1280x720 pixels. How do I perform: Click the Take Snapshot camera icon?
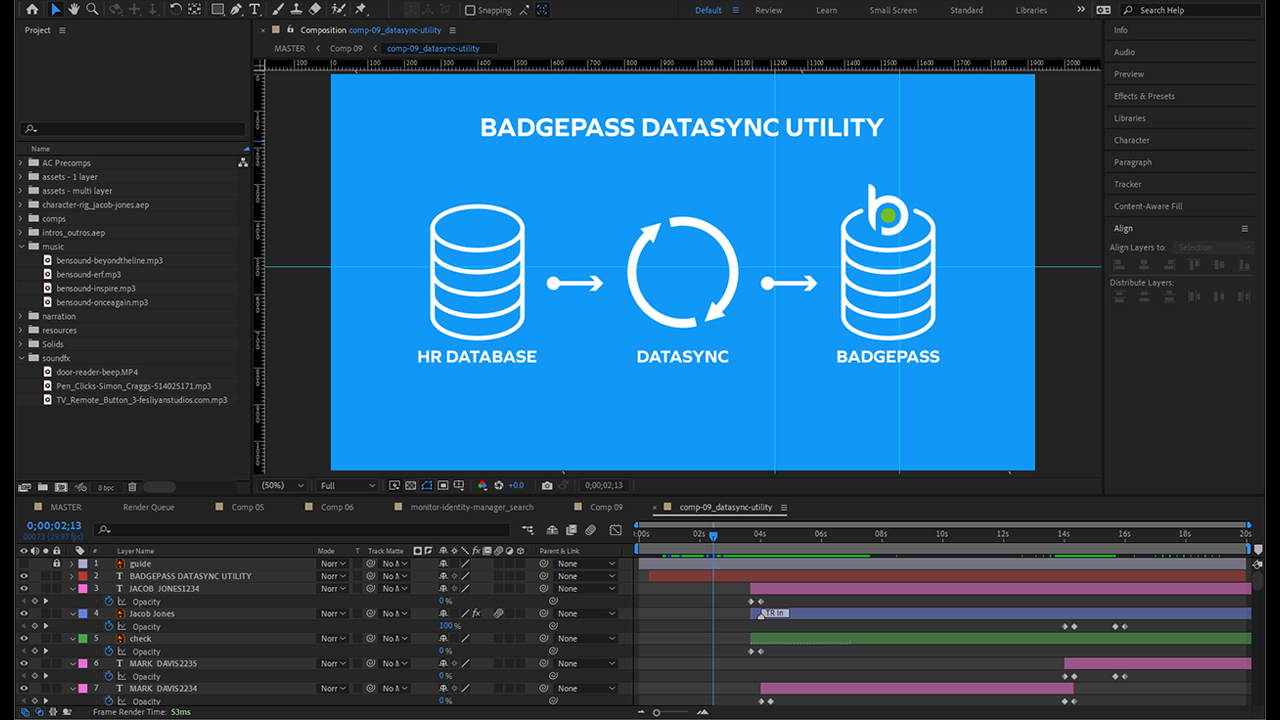pyautogui.click(x=547, y=485)
